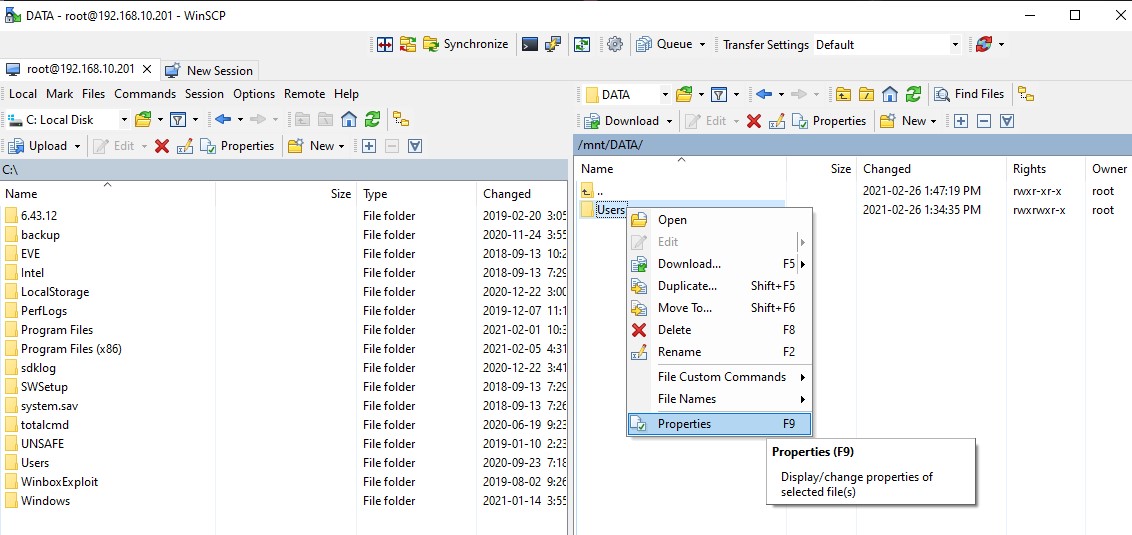Screen dimensions: 1132x535
Task: Click the Compare Directories icon
Action: coord(386,44)
